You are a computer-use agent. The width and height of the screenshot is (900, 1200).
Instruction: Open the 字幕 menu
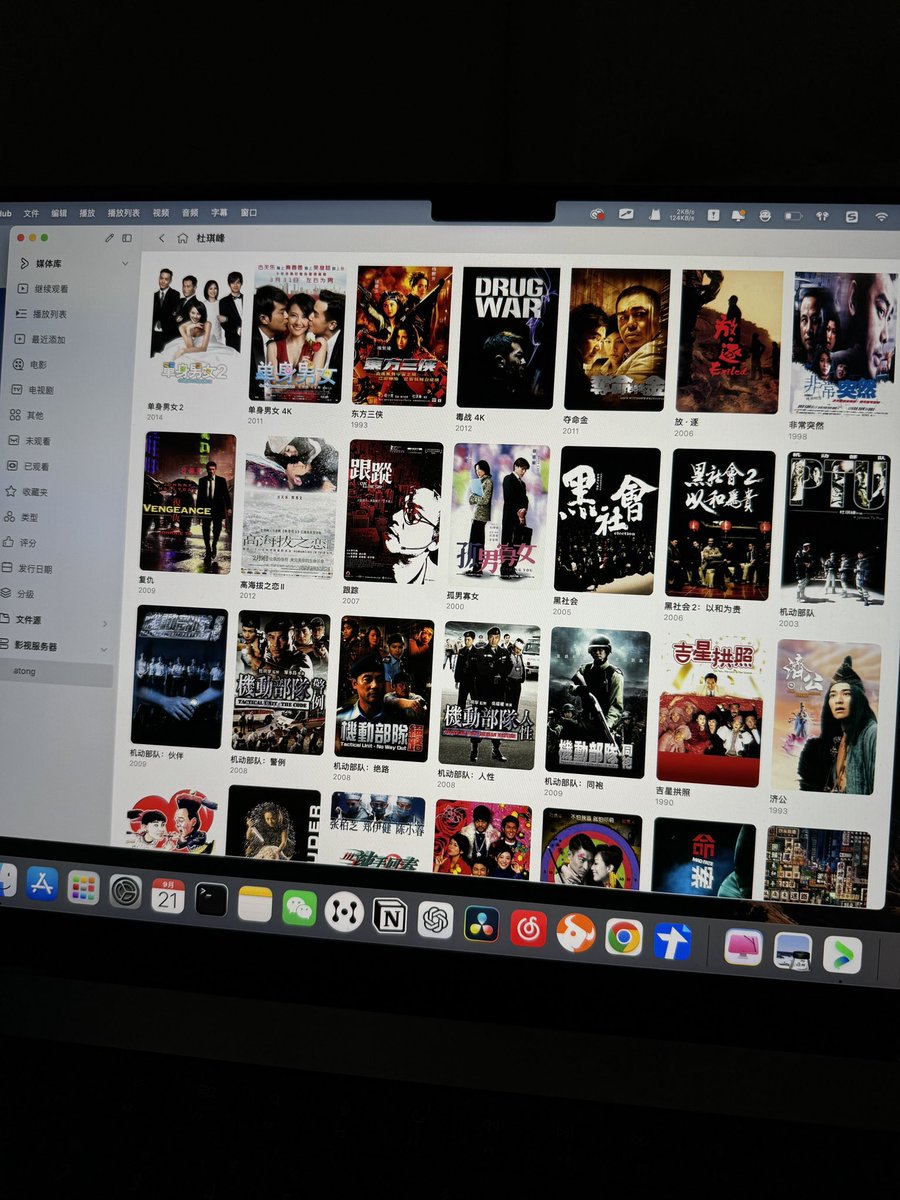[x=220, y=213]
